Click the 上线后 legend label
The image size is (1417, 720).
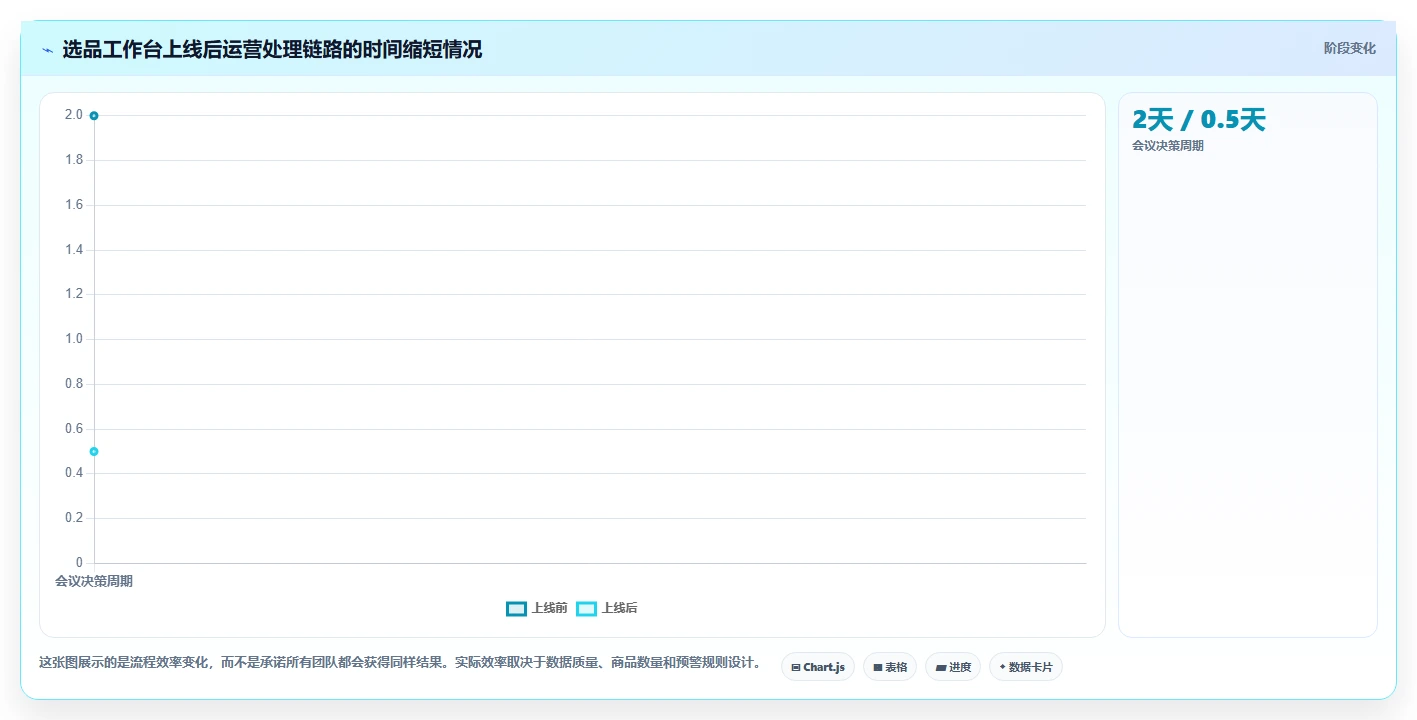(620, 608)
